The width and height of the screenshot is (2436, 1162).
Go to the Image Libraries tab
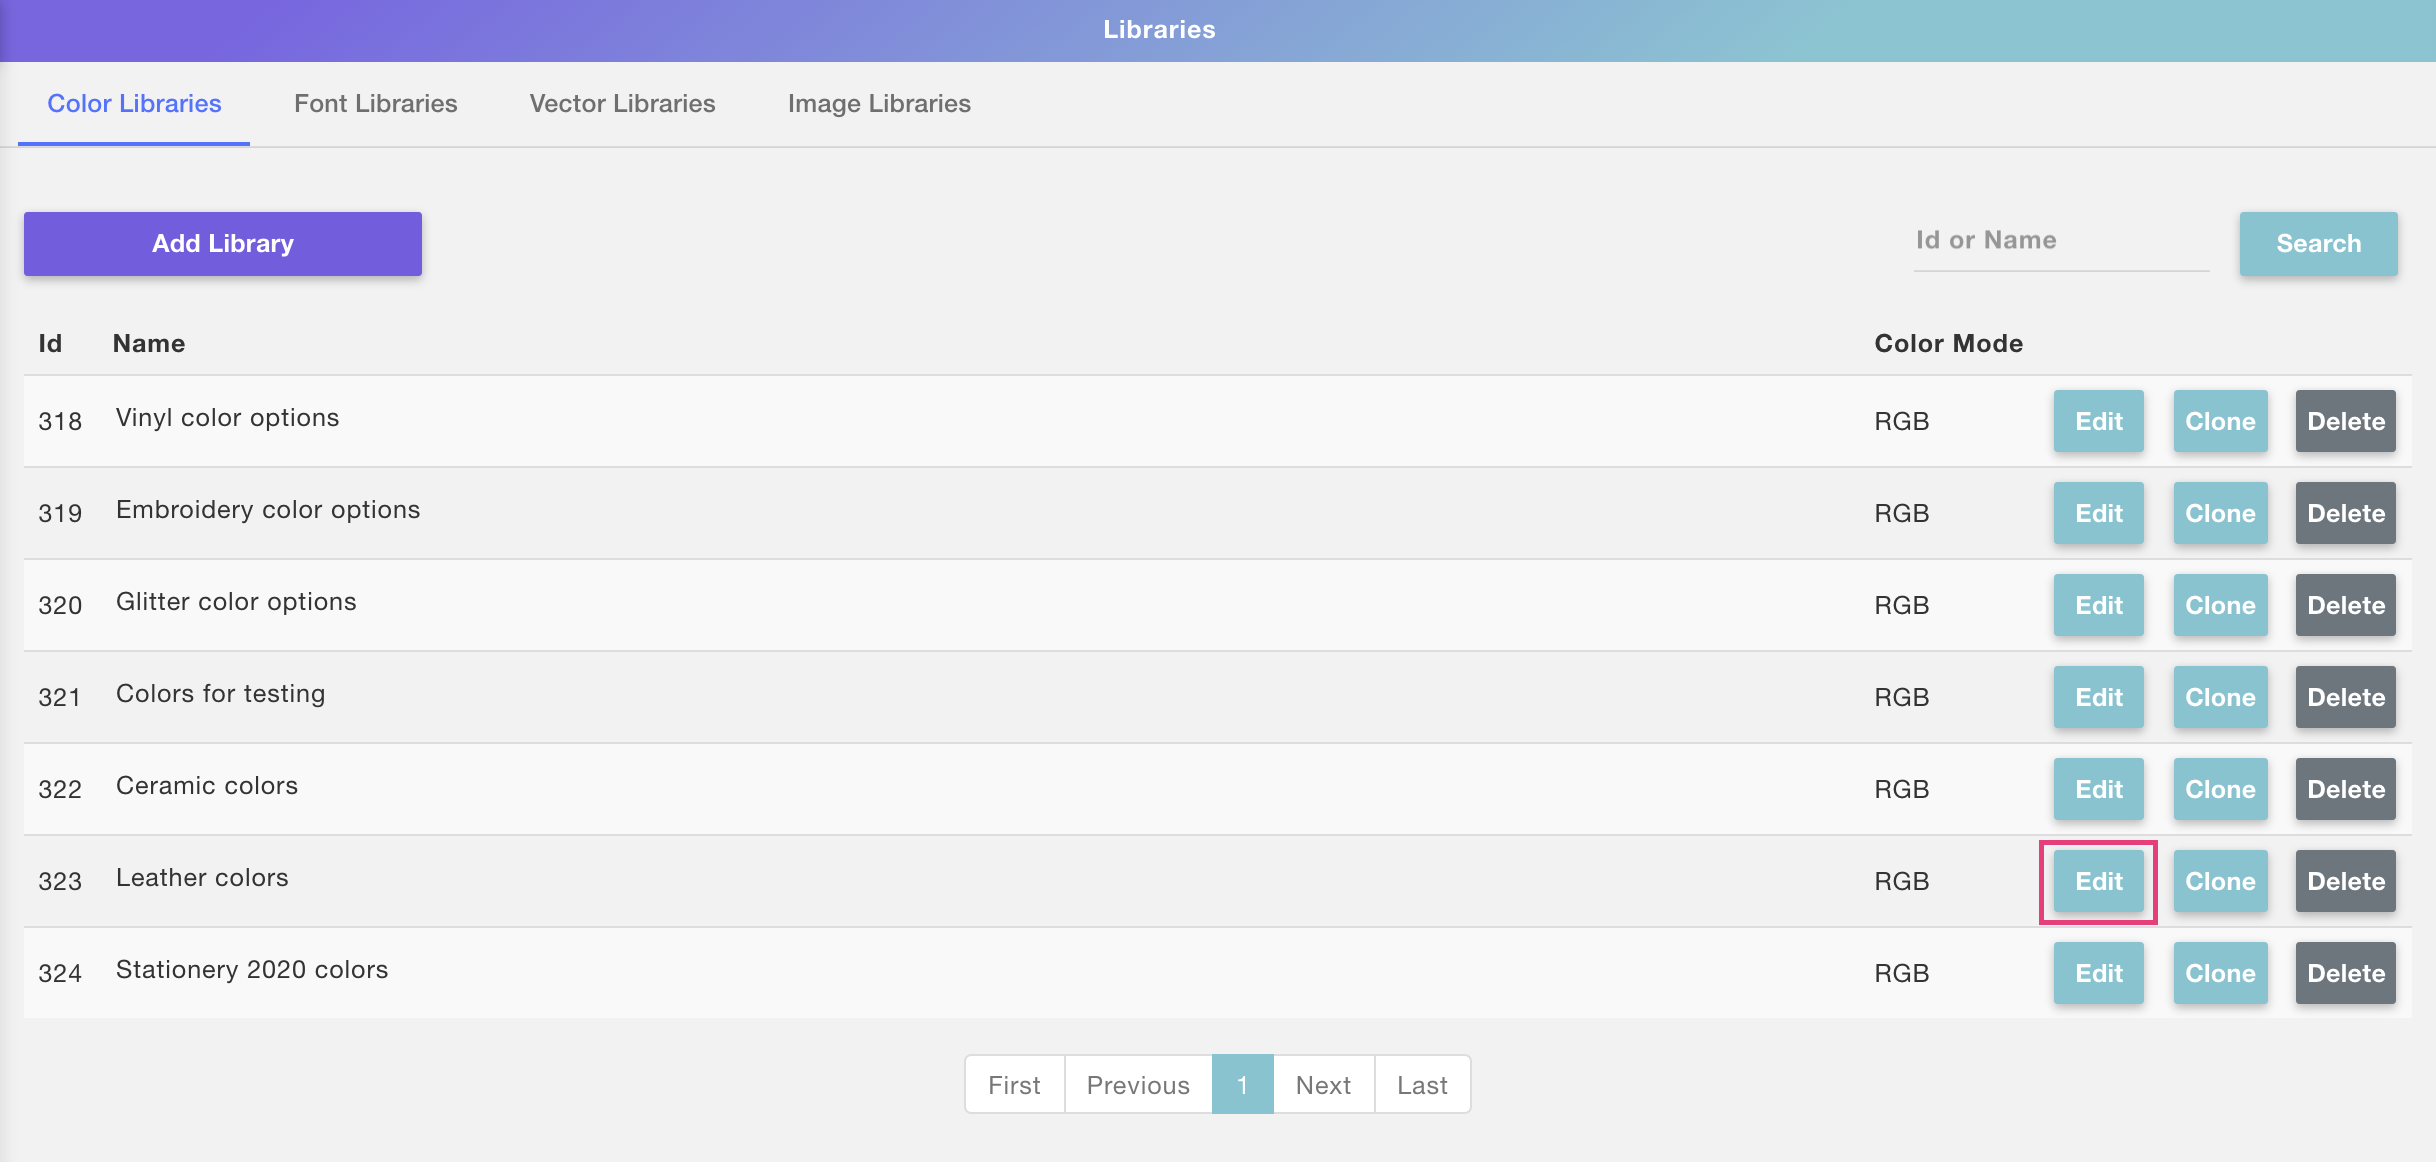tap(879, 104)
